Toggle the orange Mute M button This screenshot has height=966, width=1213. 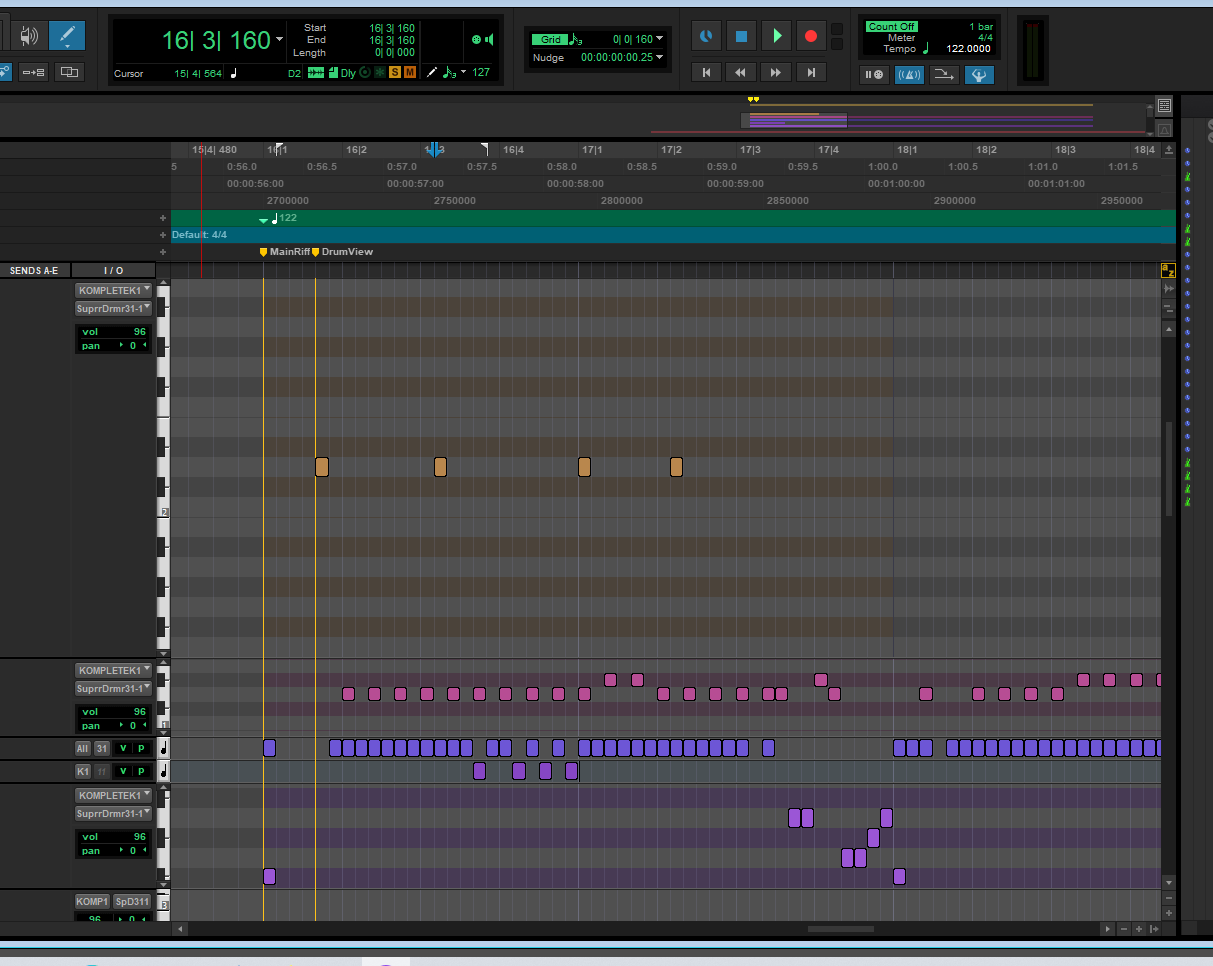pyautogui.click(x=410, y=73)
